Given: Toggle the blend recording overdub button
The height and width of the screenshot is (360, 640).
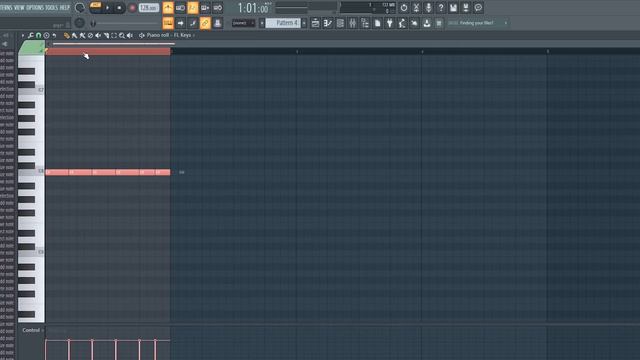Looking at the screenshot, I should click(x=205, y=8).
